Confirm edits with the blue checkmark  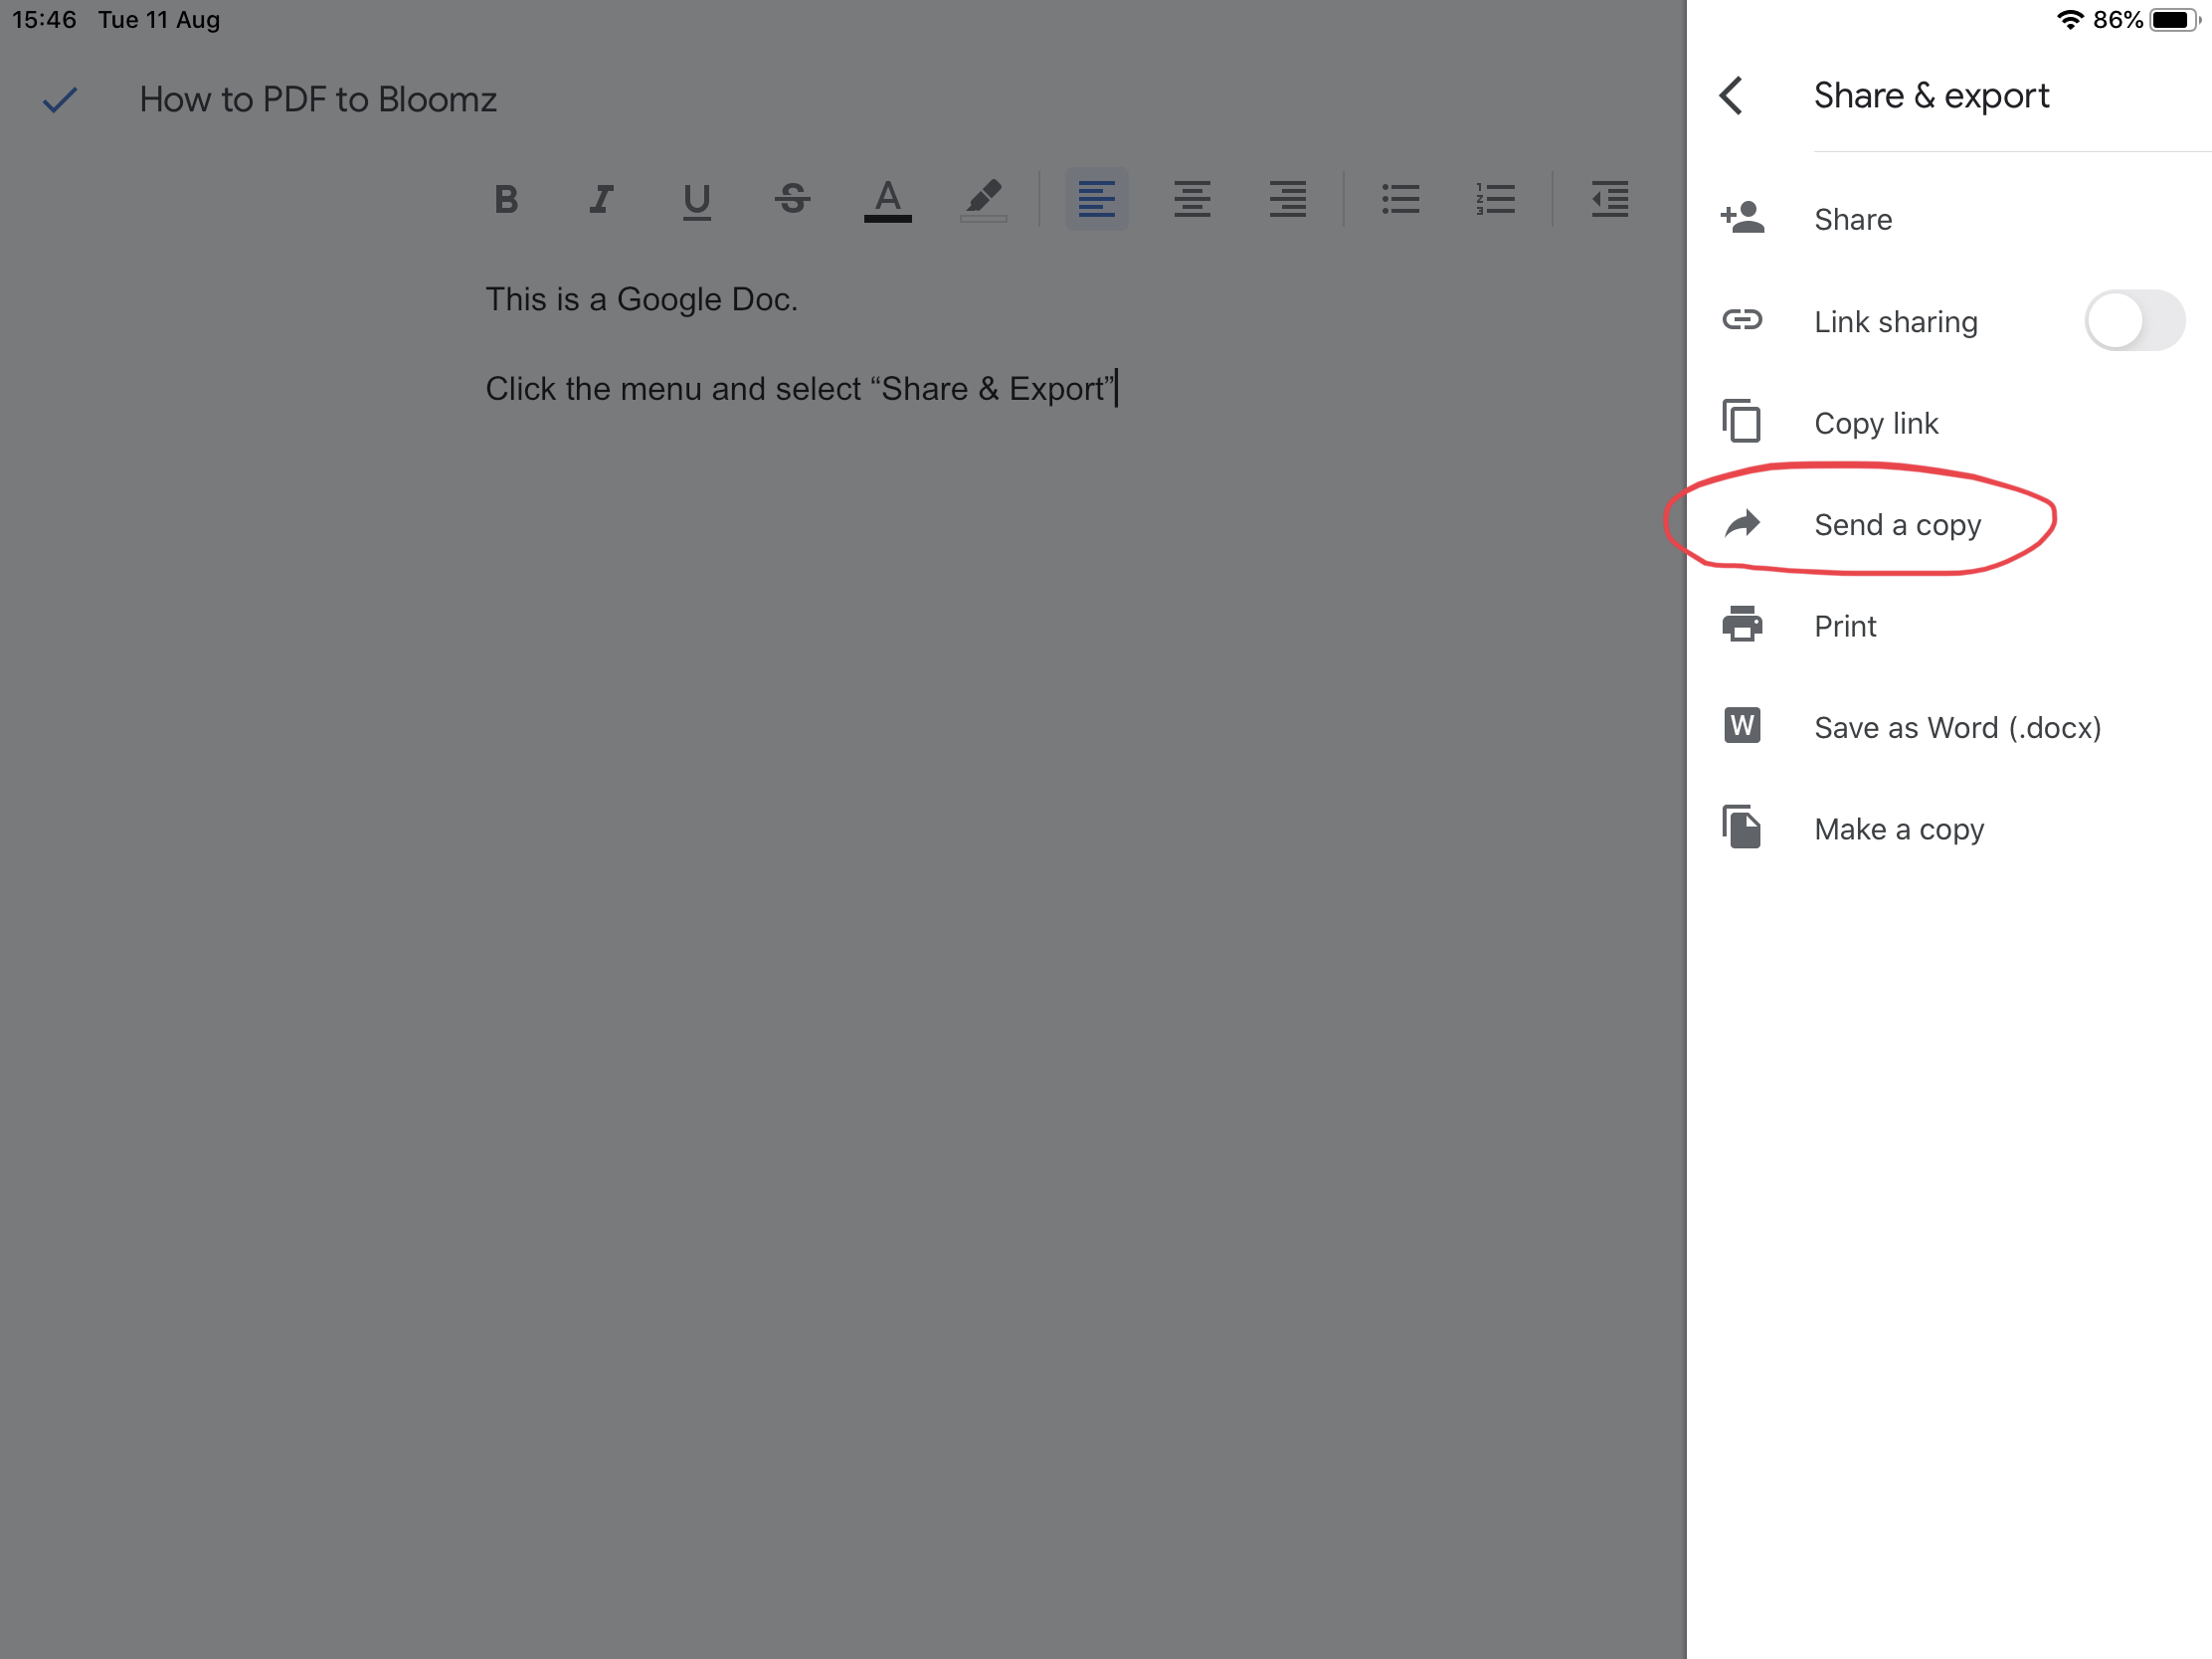60,99
